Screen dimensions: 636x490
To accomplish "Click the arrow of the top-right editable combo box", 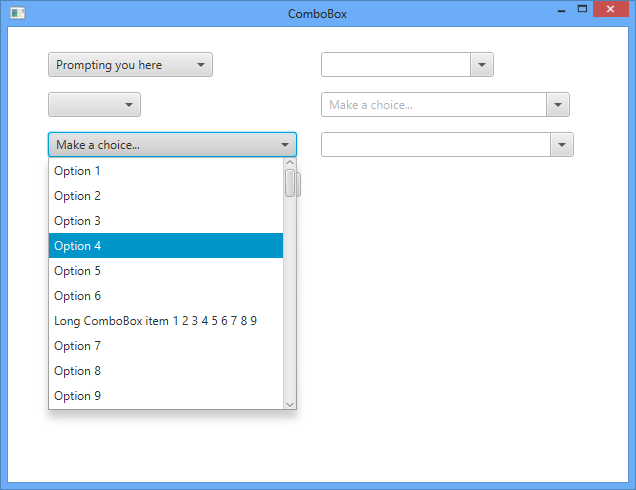I will pyautogui.click(x=482, y=65).
